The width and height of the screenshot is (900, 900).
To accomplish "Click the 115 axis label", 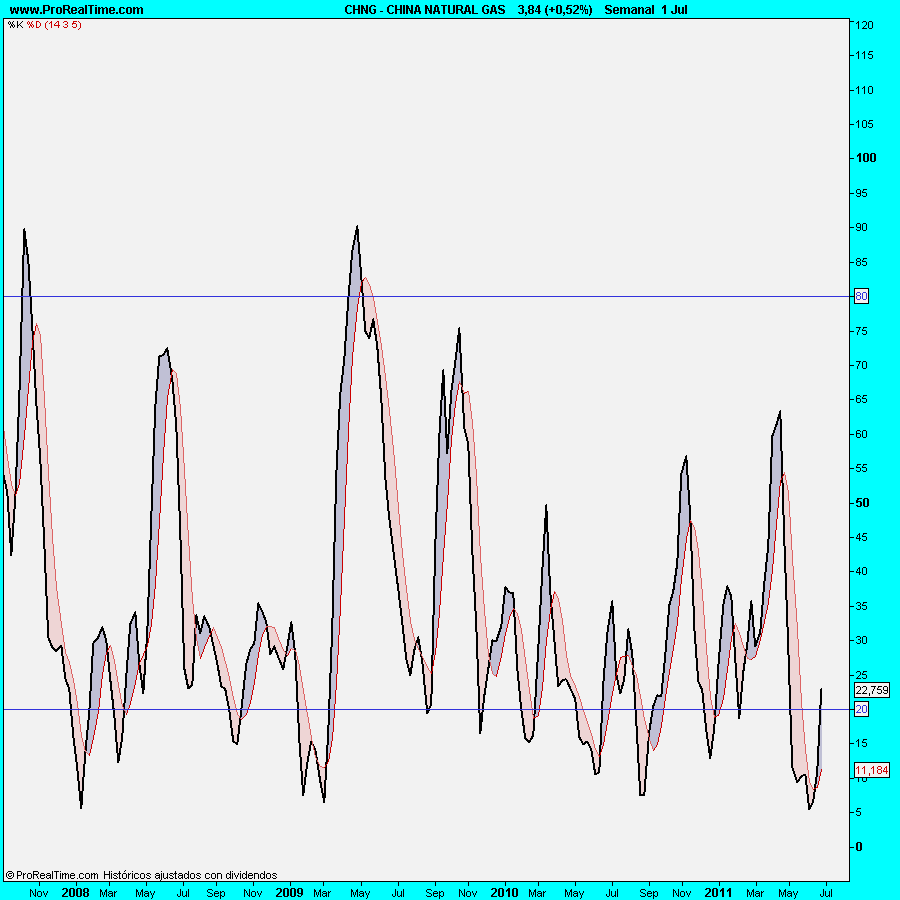I will tap(864, 55).
